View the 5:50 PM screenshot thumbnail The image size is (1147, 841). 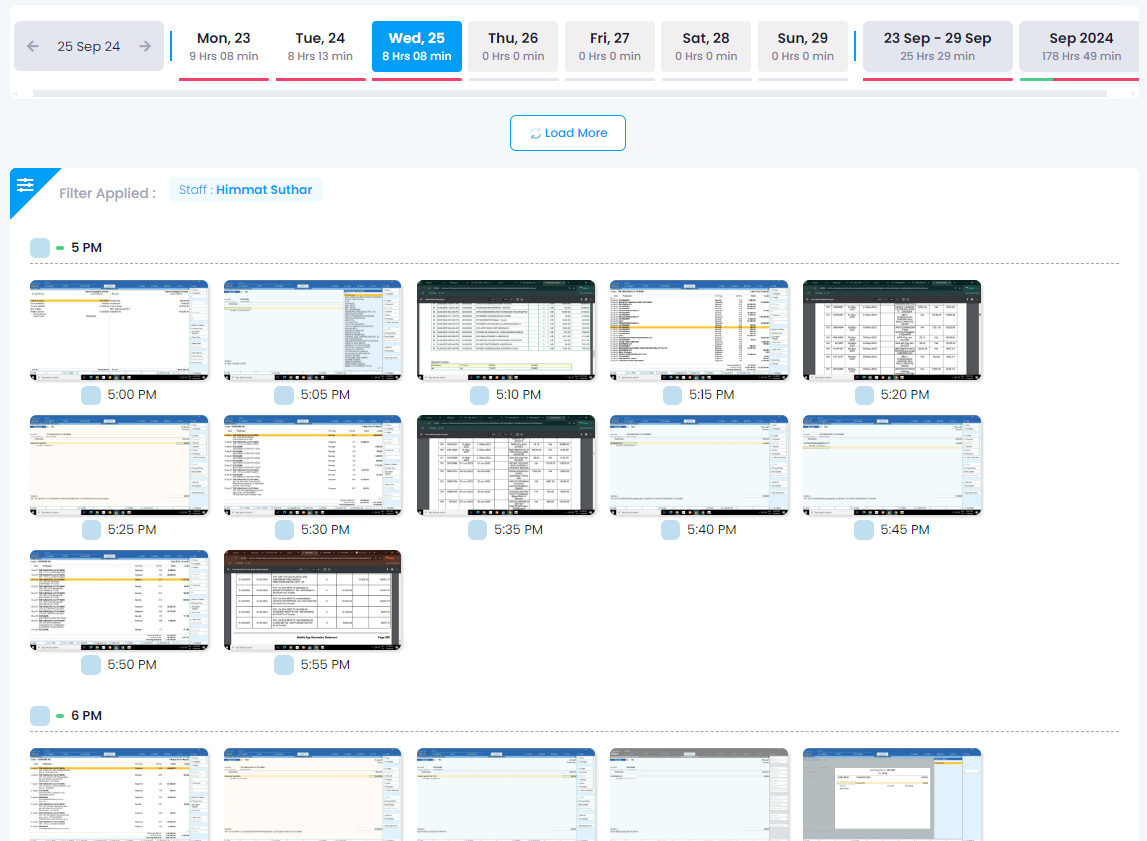click(x=119, y=600)
